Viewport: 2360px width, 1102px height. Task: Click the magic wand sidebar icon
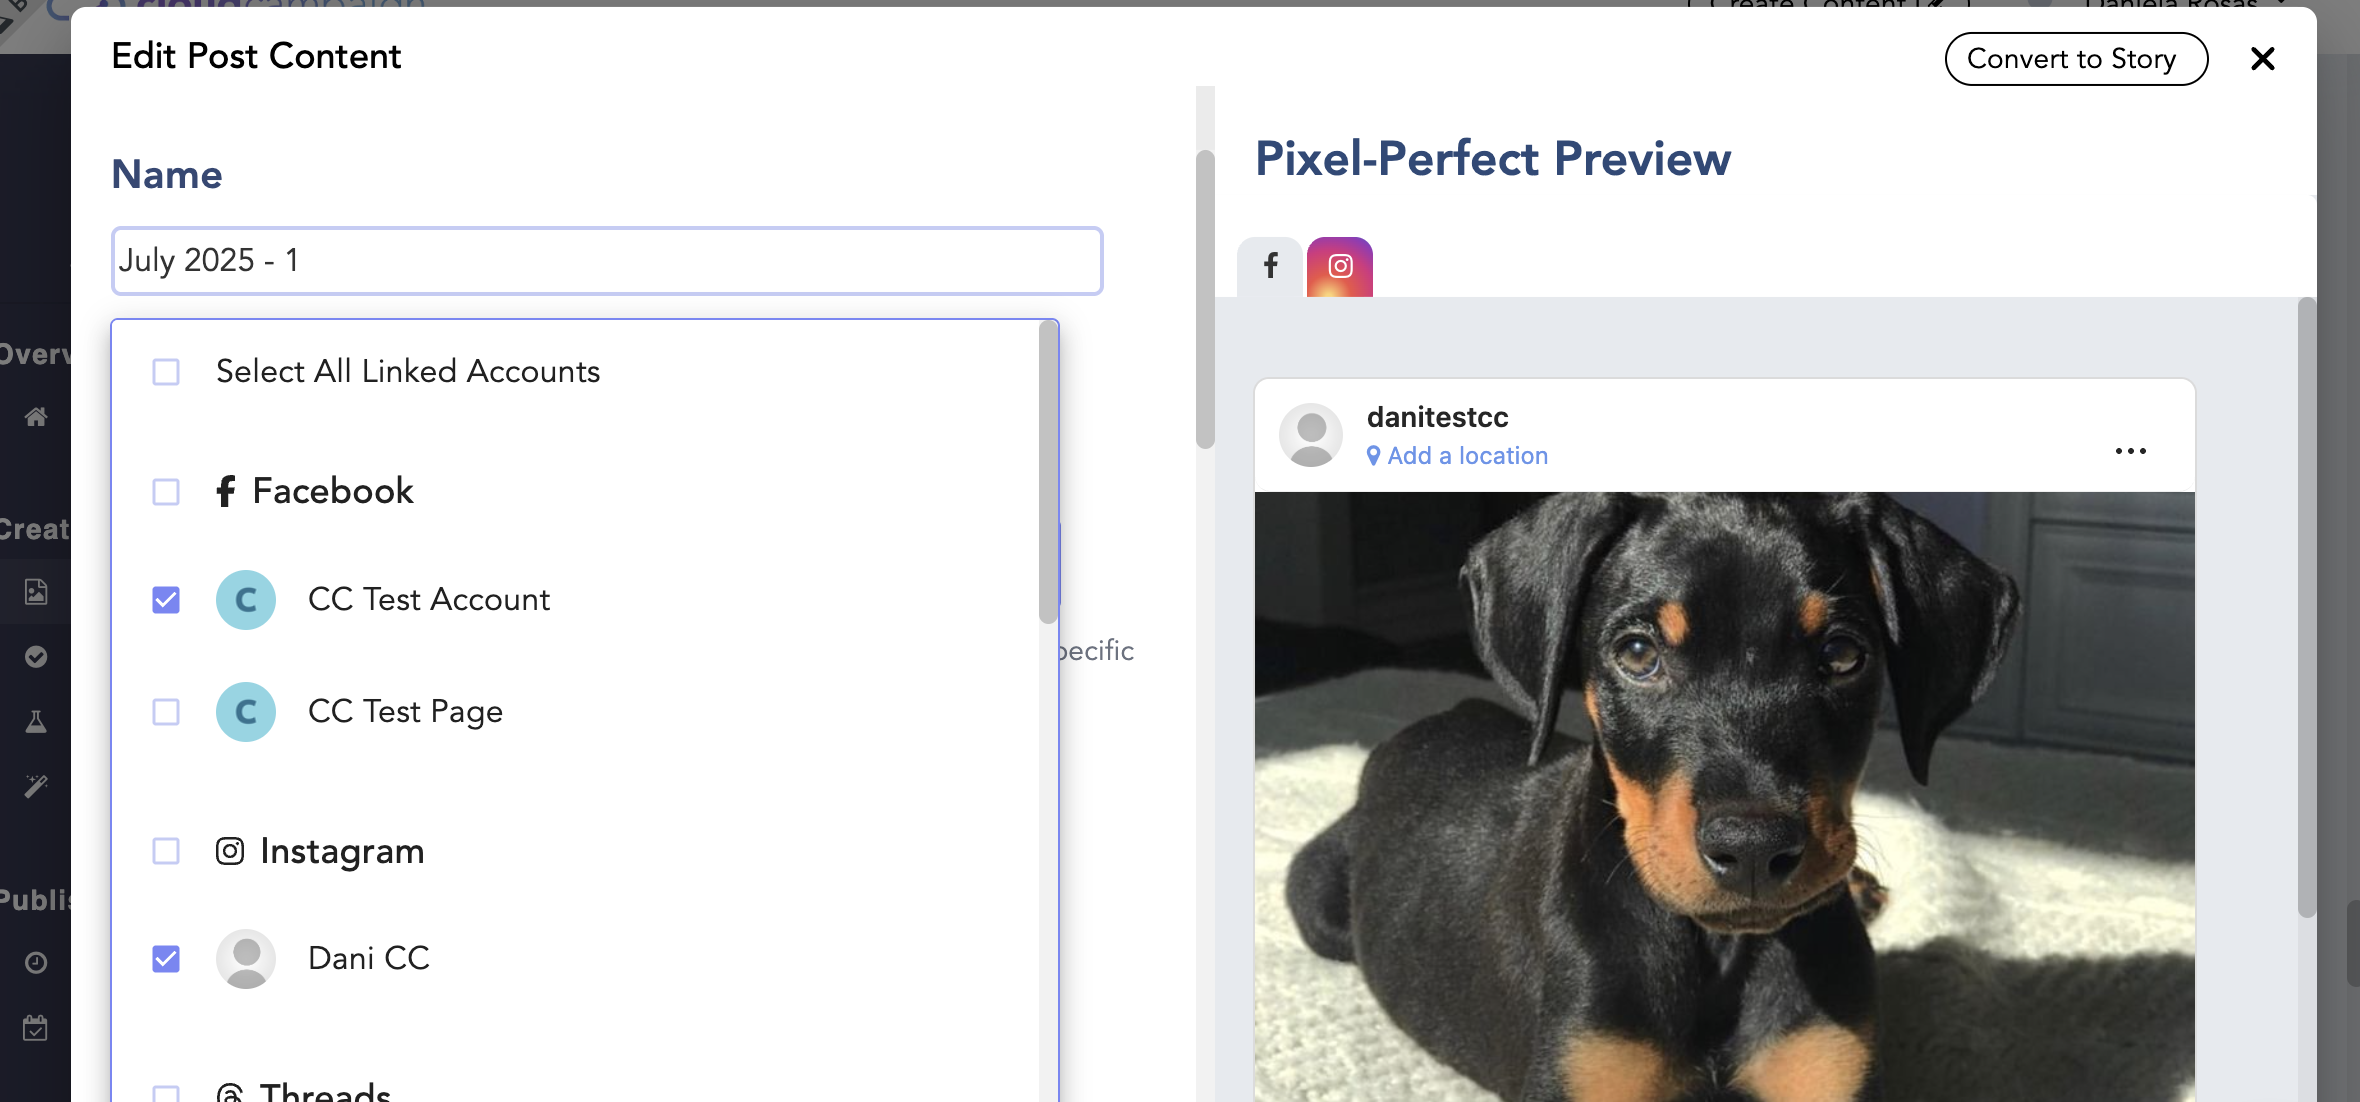[x=36, y=787]
